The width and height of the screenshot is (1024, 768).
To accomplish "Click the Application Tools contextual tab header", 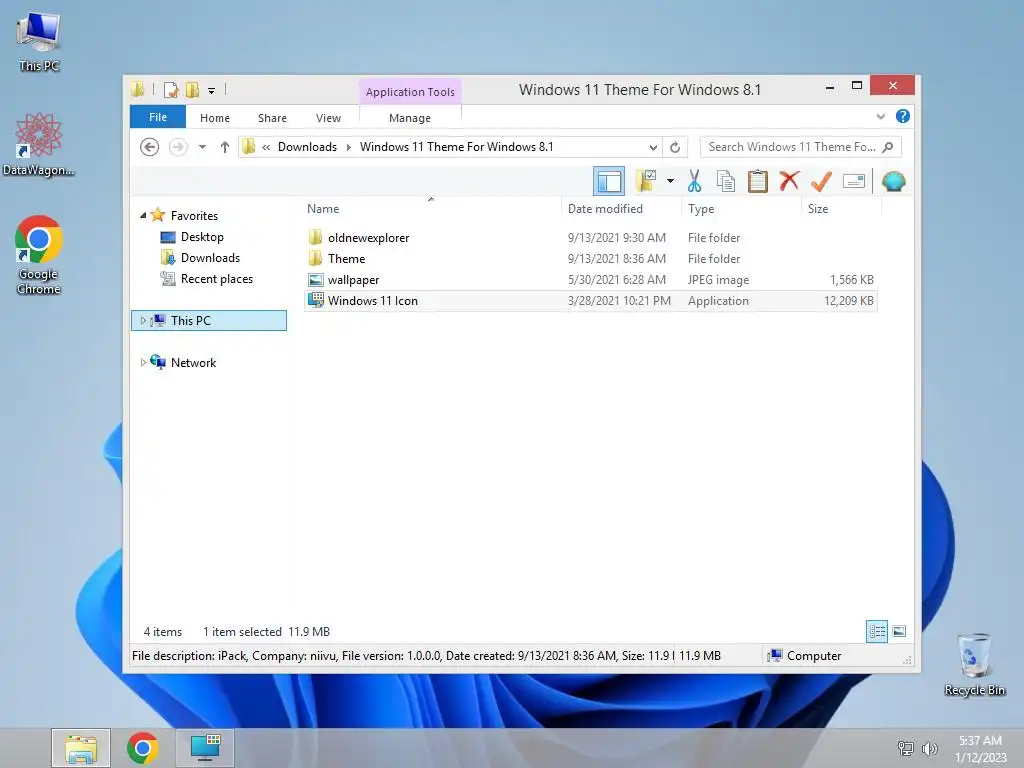I will (x=410, y=92).
